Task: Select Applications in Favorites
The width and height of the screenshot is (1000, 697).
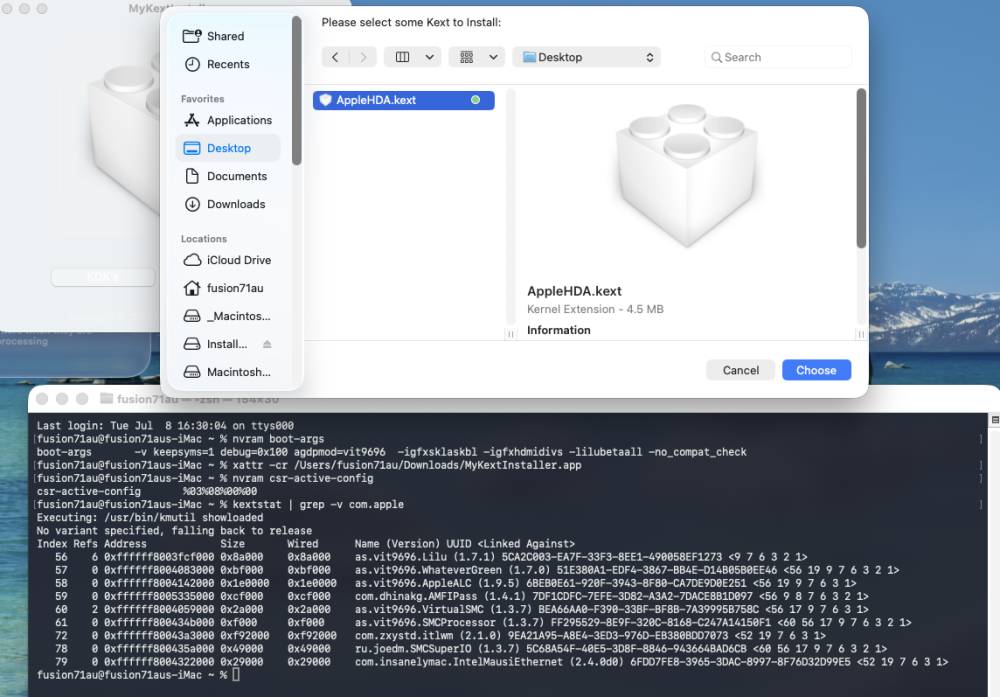Action: (x=227, y=120)
